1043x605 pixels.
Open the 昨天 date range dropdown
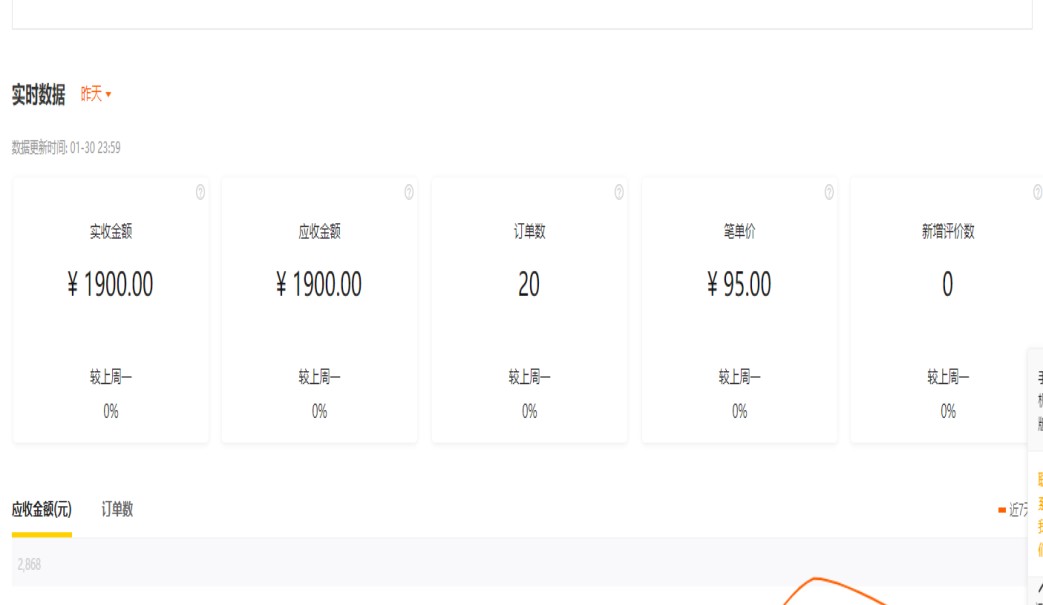tap(96, 94)
